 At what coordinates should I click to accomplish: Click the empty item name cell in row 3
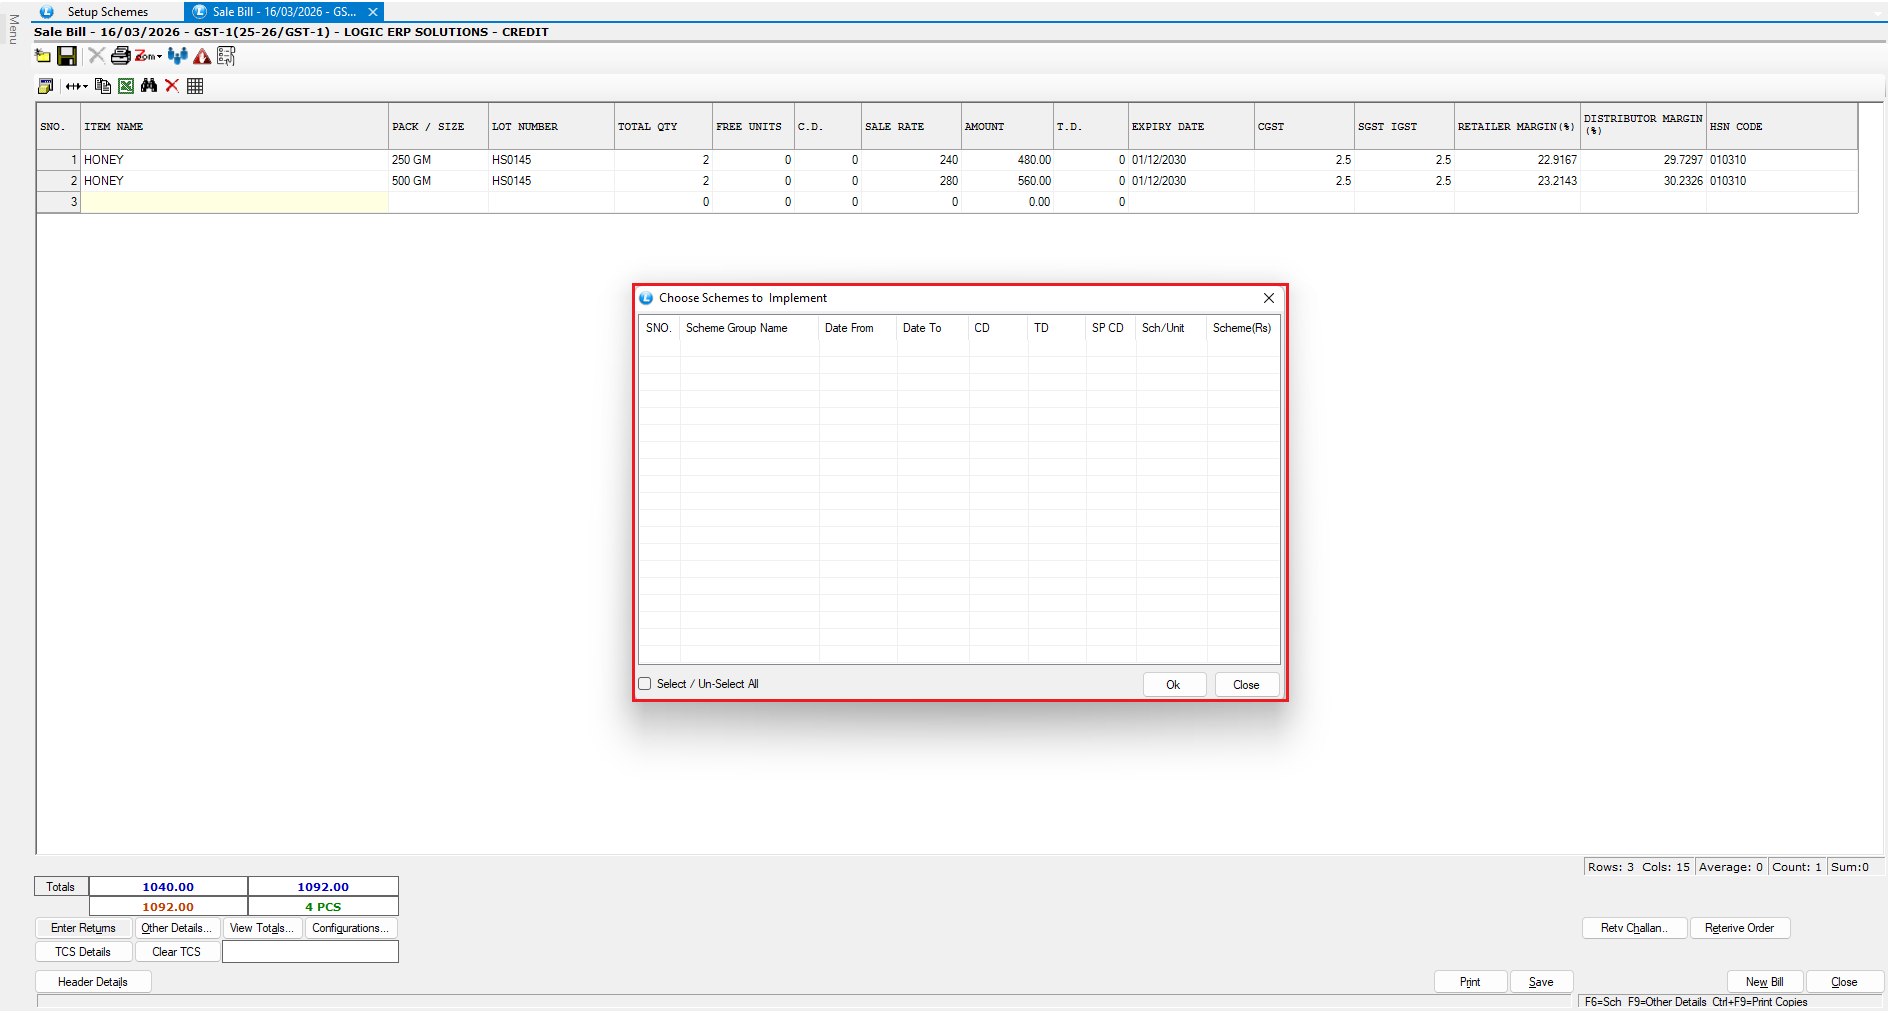click(x=234, y=202)
